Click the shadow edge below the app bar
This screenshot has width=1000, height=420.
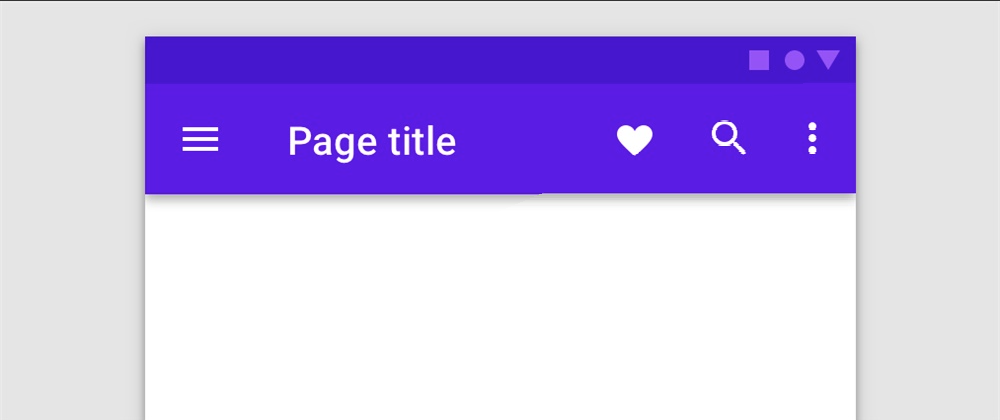[x=500, y=197]
